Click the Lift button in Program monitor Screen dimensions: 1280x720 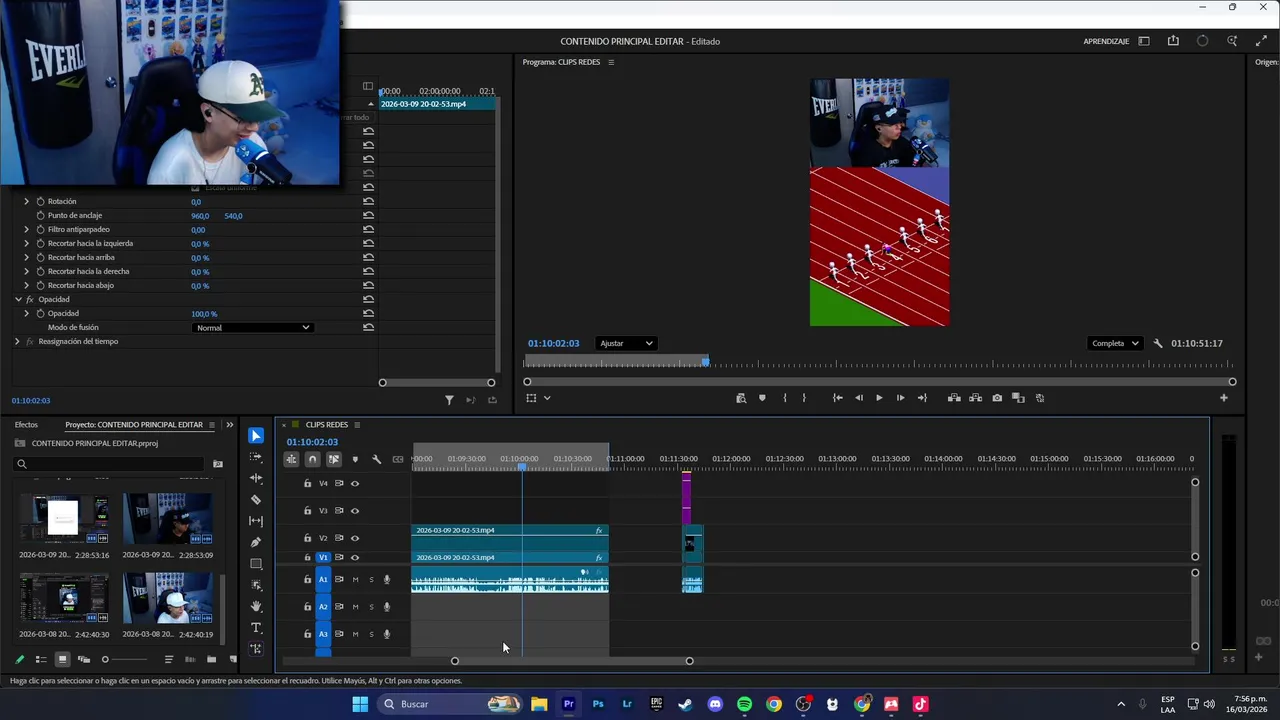tap(954, 398)
